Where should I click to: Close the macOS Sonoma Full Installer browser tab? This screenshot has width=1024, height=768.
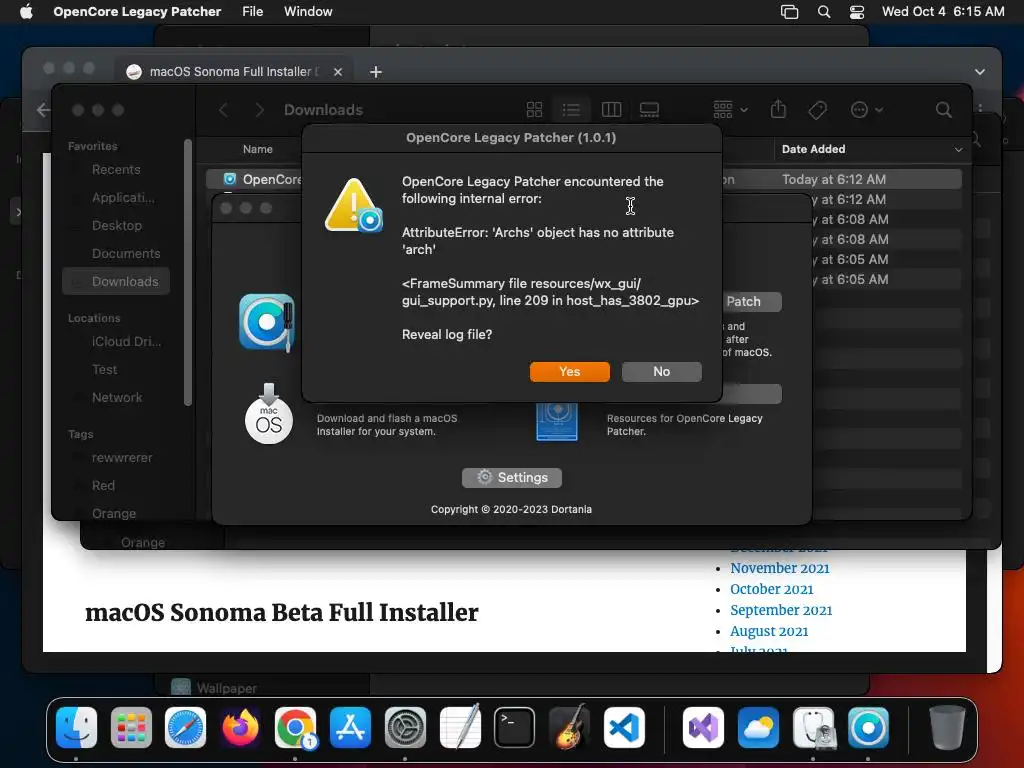coord(338,72)
